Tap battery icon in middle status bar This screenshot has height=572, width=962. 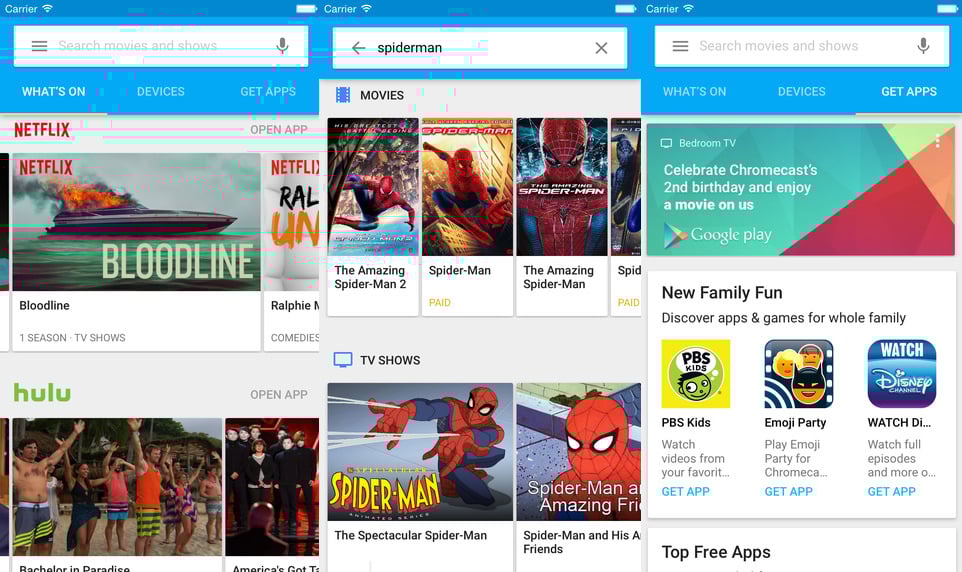tap(625, 9)
